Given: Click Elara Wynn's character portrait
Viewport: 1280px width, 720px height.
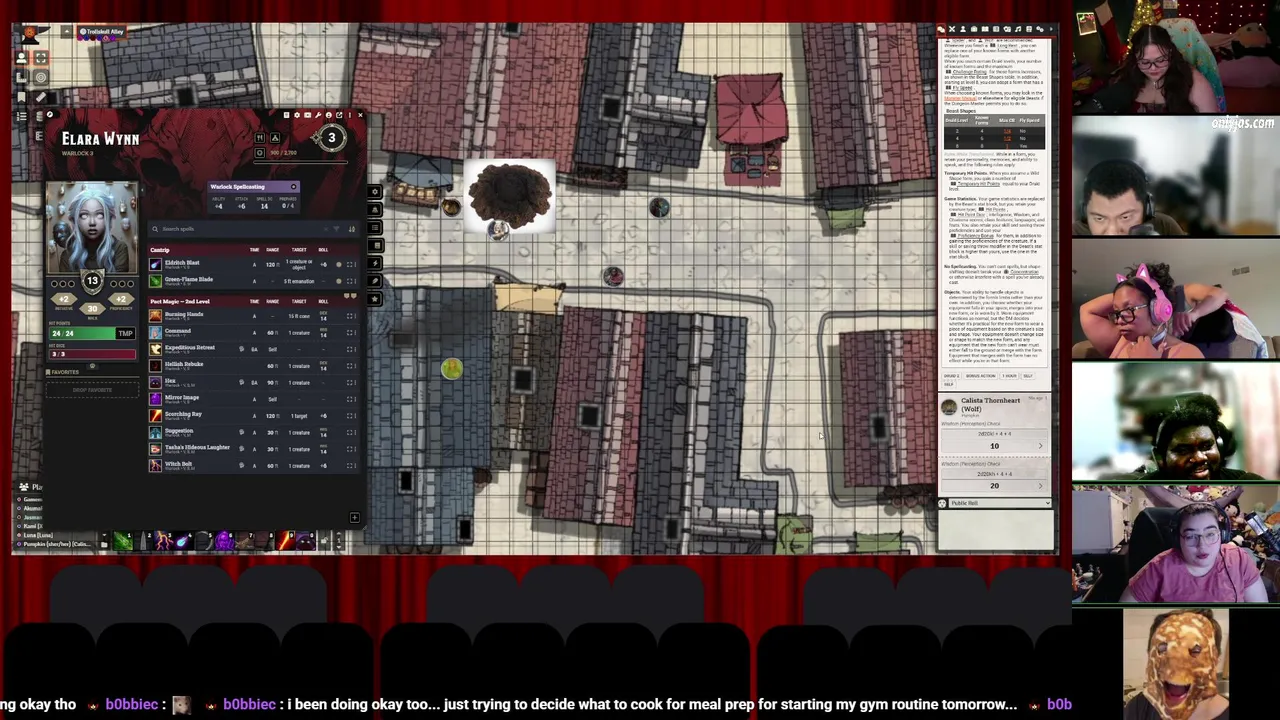Looking at the screenshot, I should [x=92, y=228].
